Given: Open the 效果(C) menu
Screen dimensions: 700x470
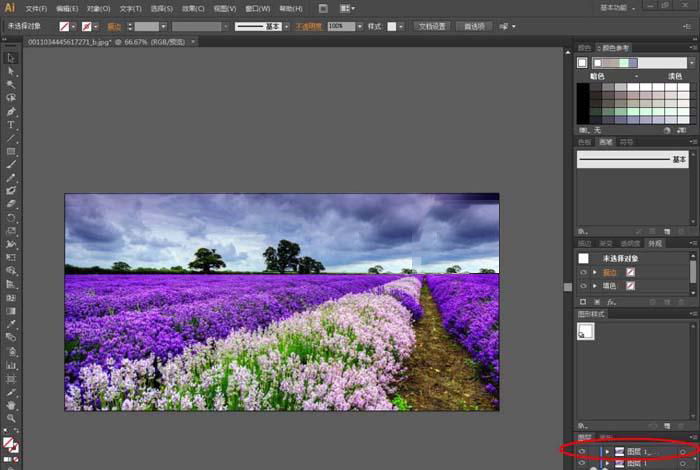Looking at the screenshot, I should click(x=193, y=8).
